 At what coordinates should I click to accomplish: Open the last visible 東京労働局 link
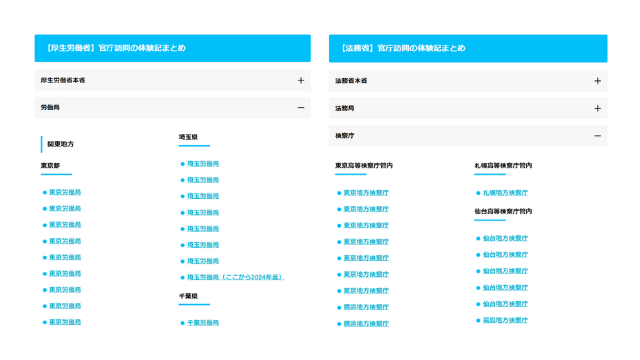tap(65, 322)
